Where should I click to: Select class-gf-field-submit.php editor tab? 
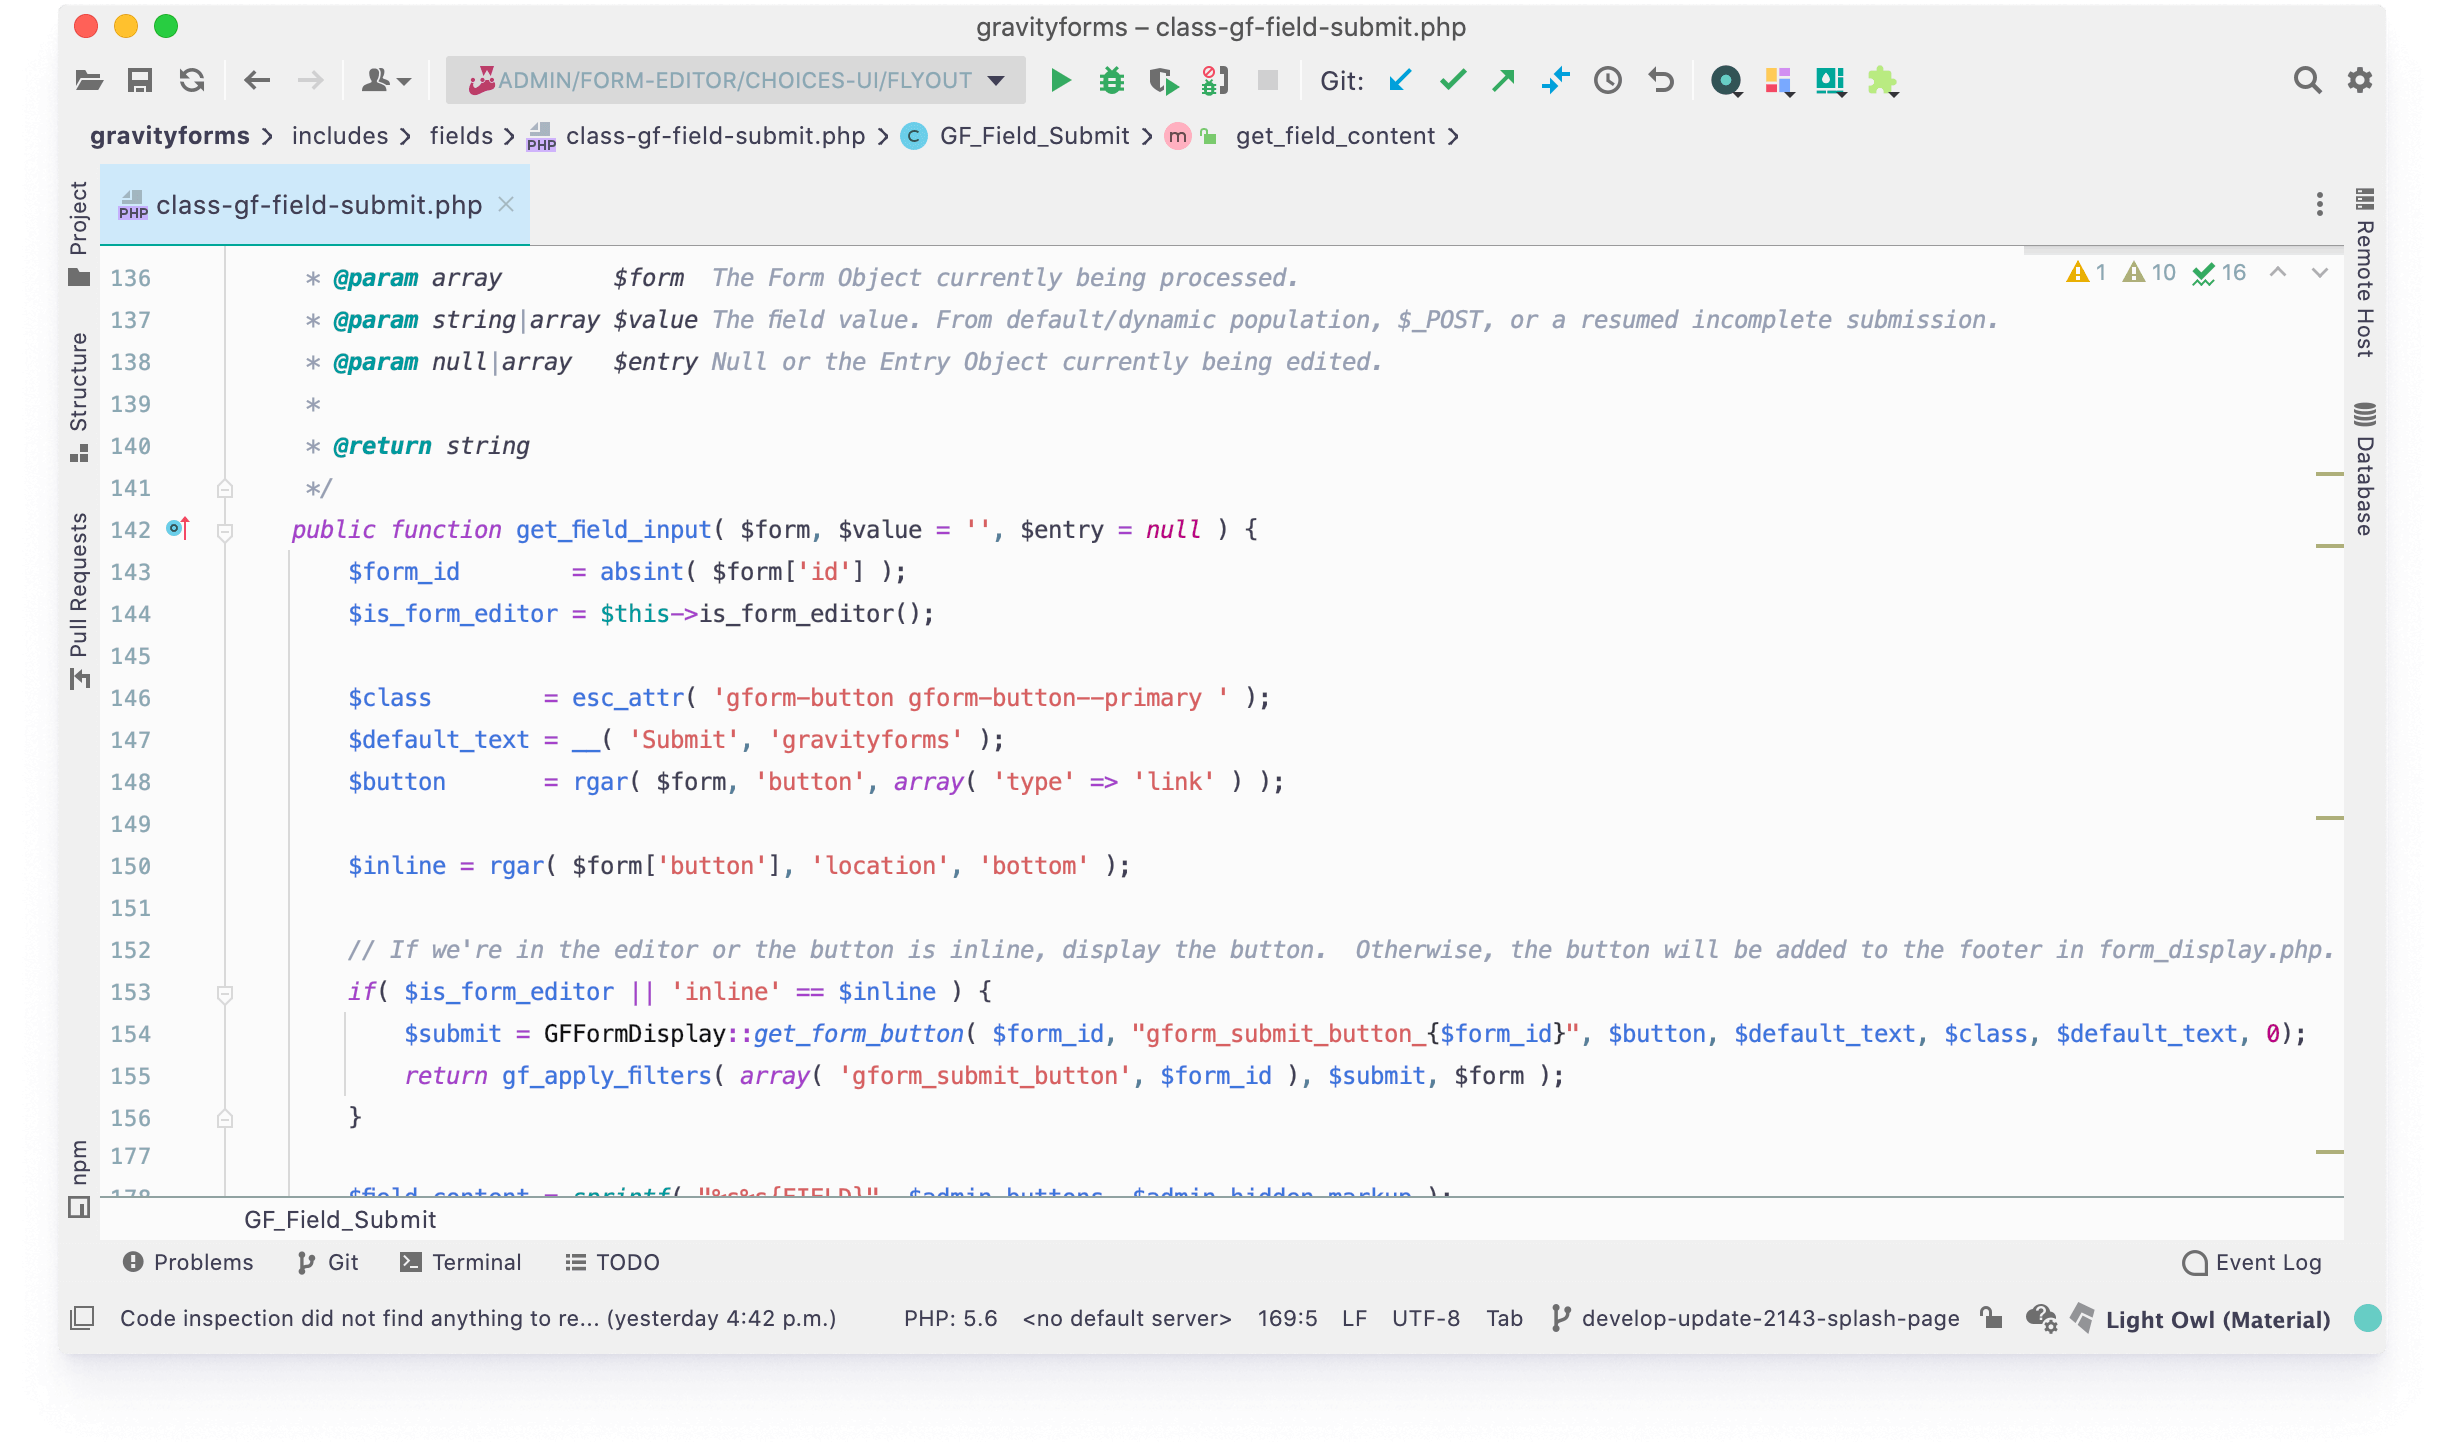[318, 205]
